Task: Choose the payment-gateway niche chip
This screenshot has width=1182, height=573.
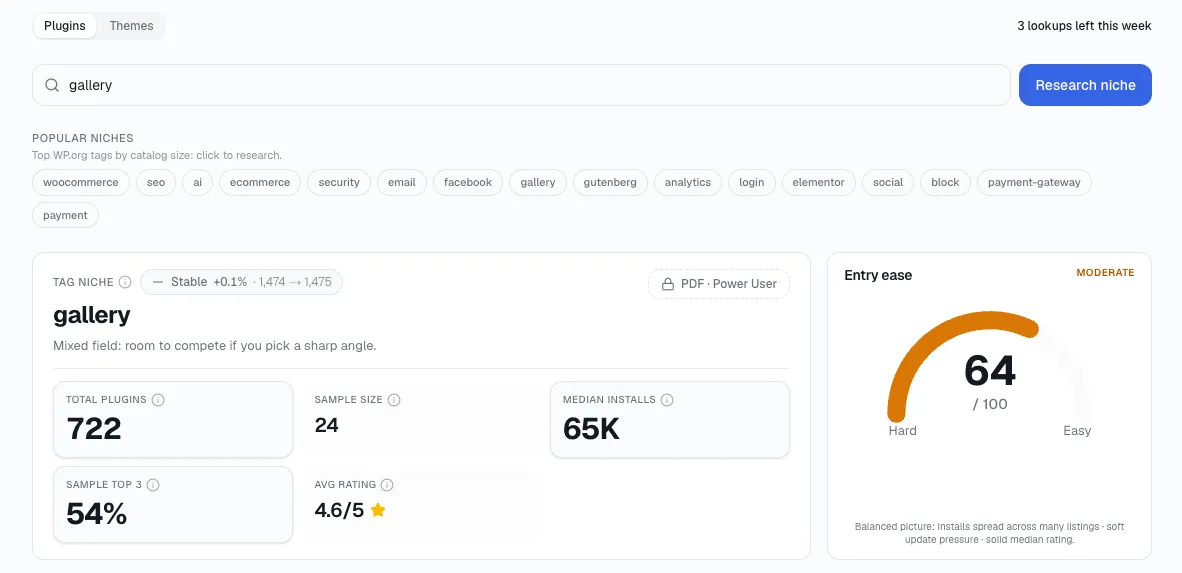Action: coord(1033,182)
